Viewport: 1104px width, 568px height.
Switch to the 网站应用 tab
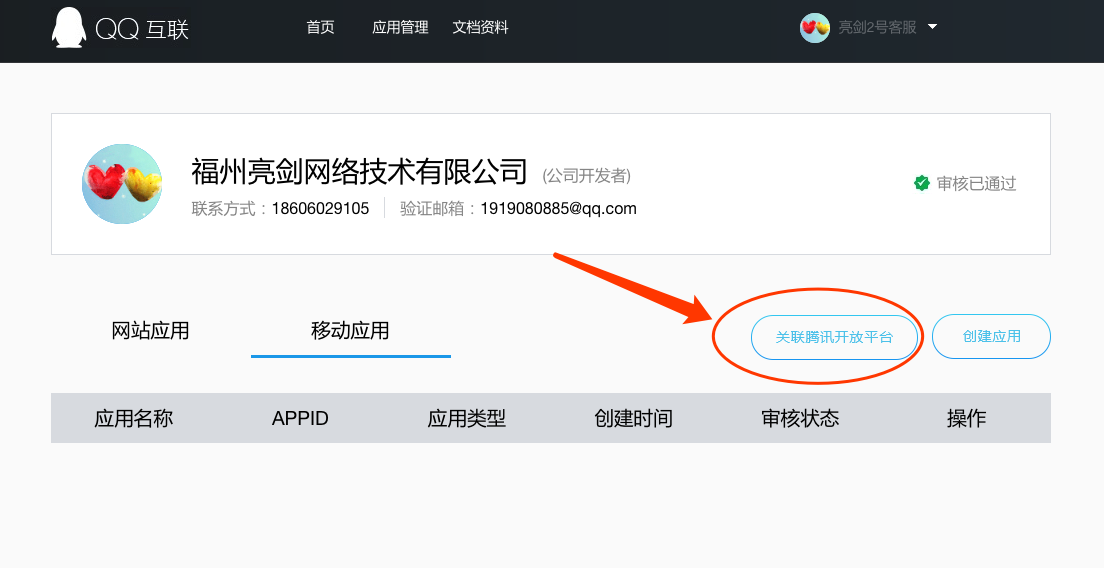coord(151,331)
